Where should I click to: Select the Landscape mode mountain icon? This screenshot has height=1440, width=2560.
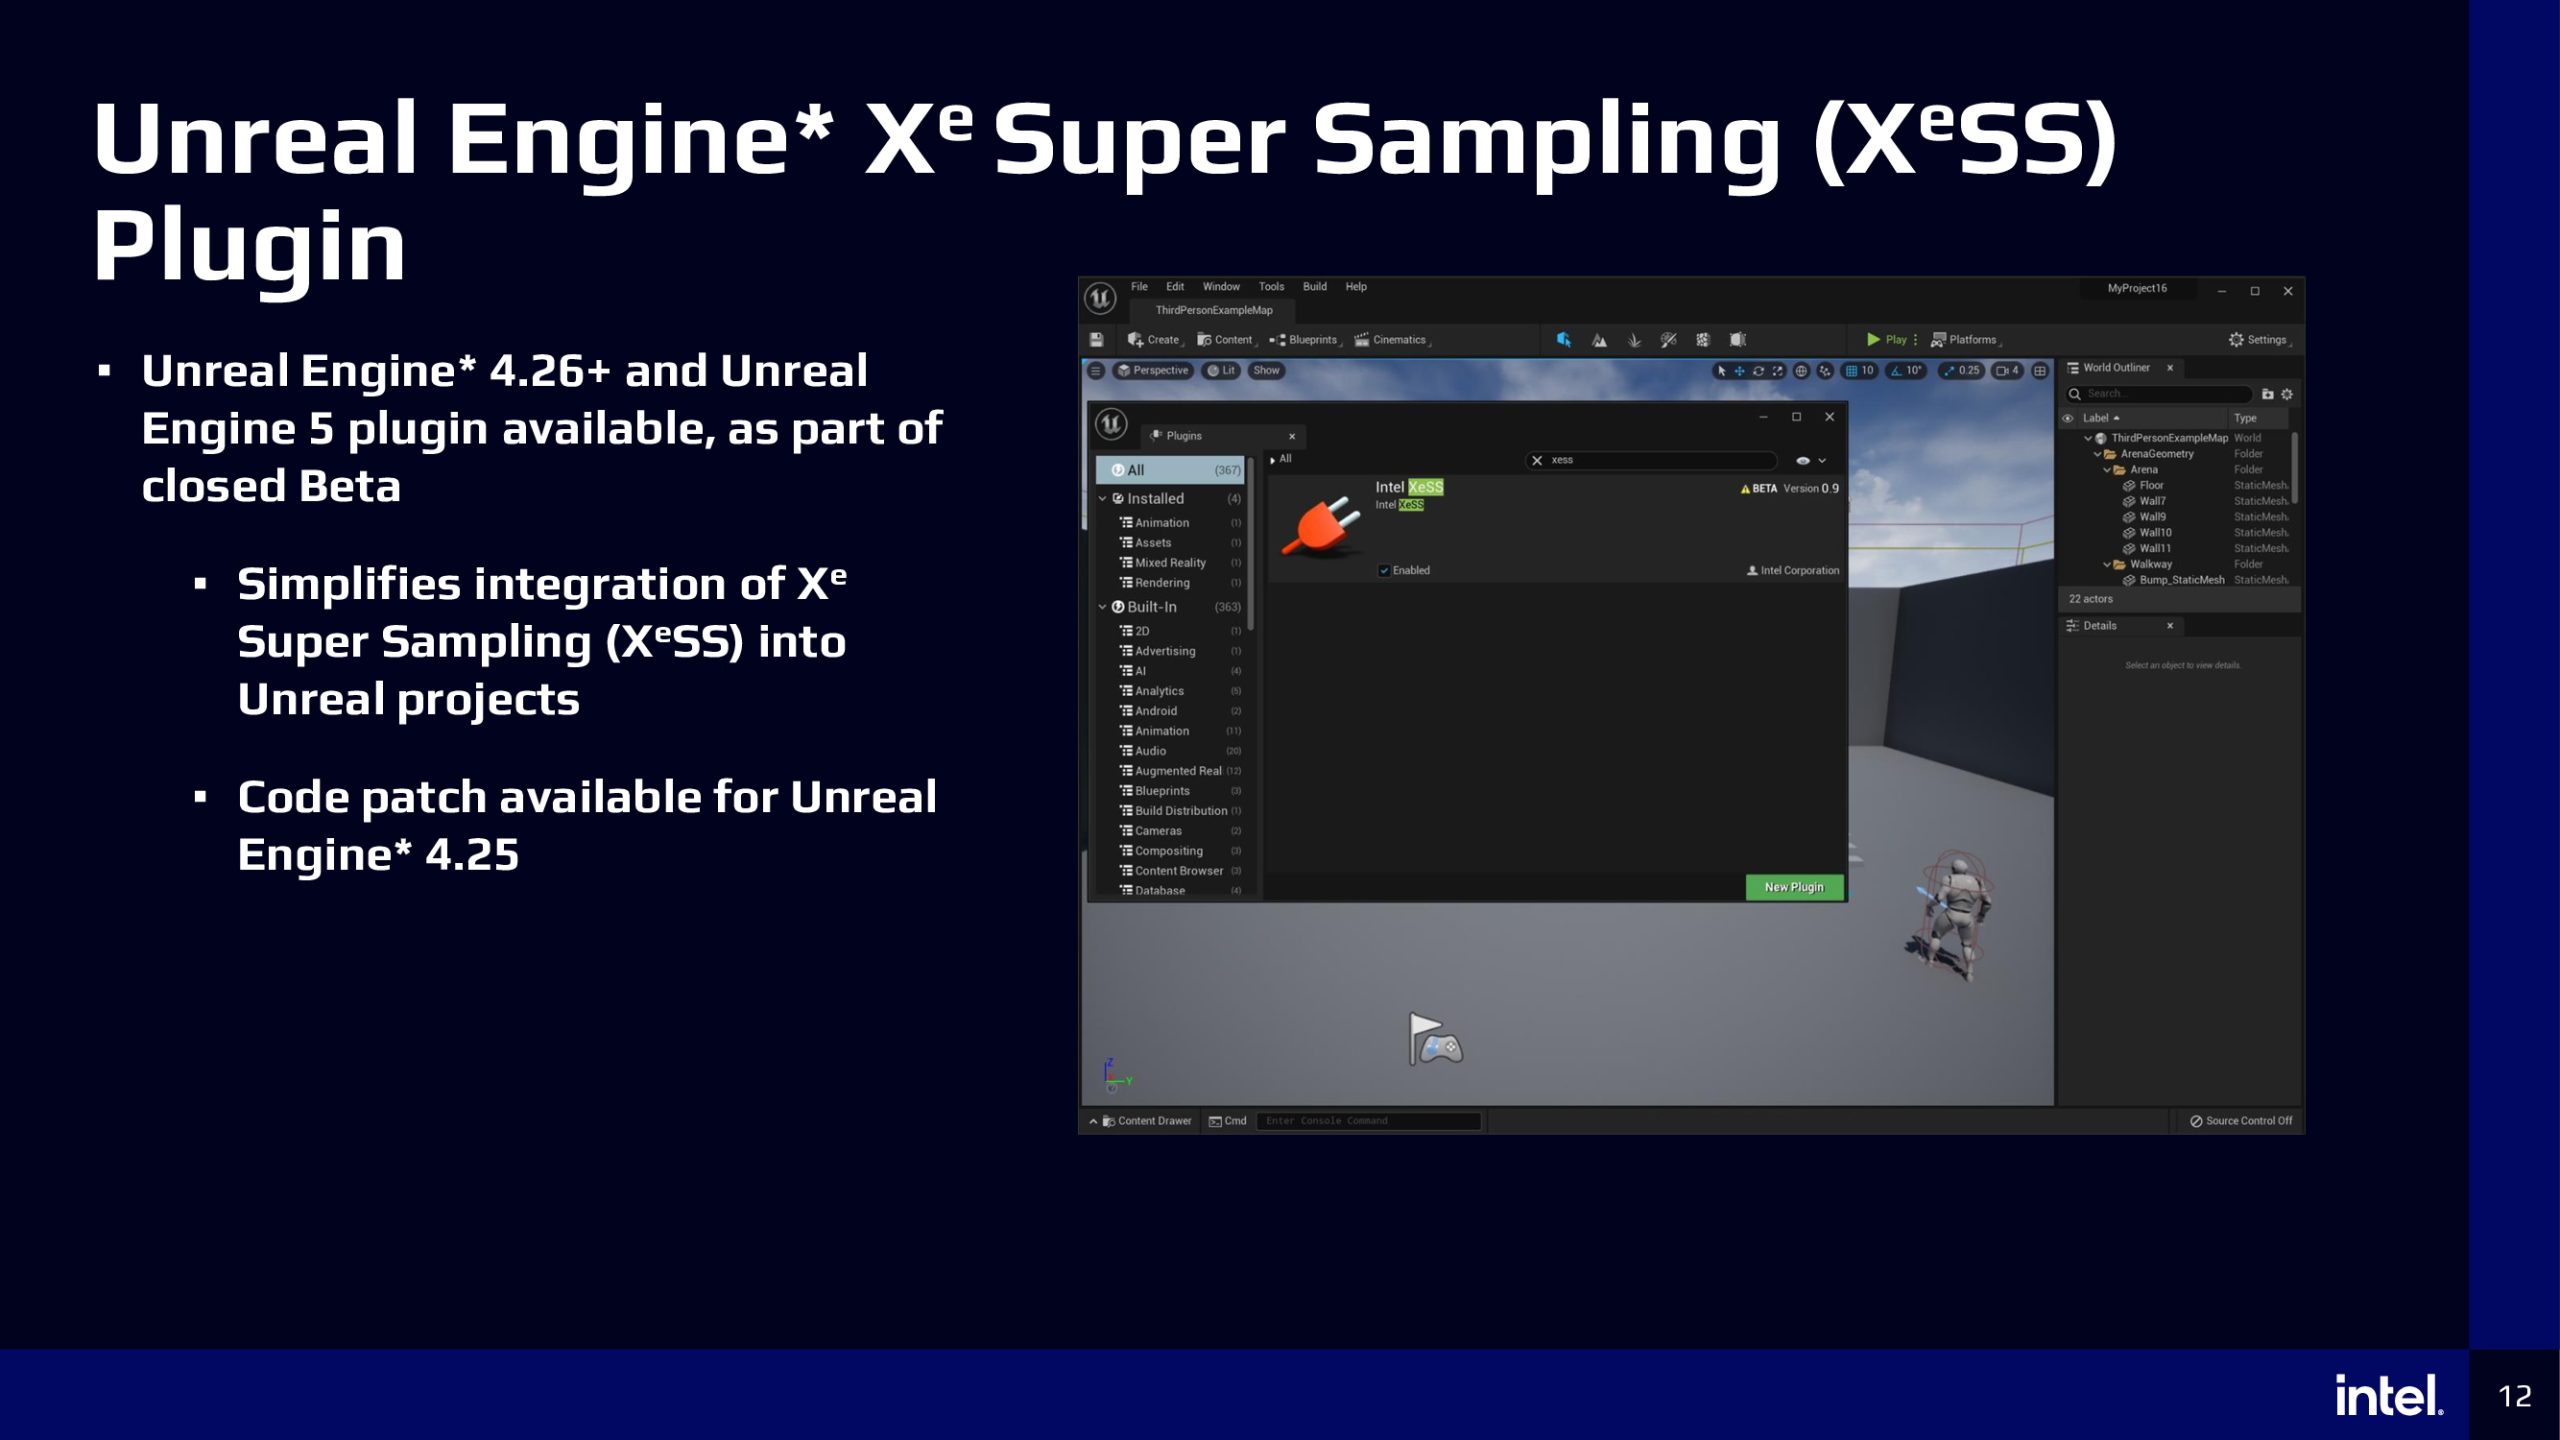click(1599, 340)
